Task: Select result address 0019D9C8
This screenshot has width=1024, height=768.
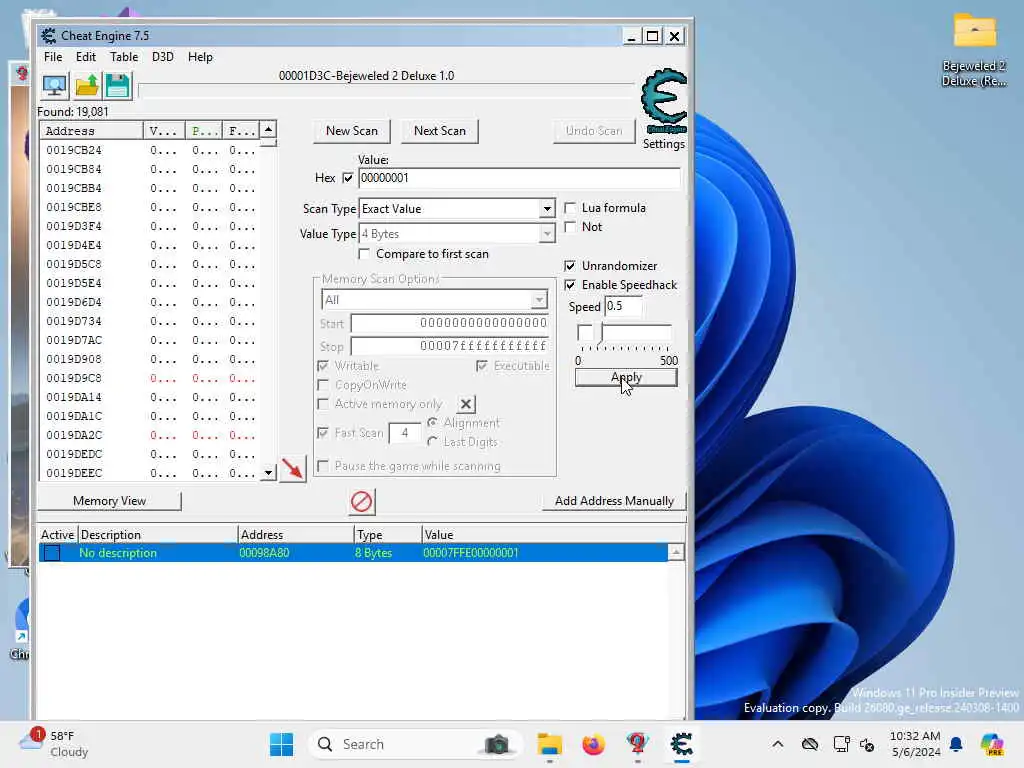Action: [x=74, y=378]
